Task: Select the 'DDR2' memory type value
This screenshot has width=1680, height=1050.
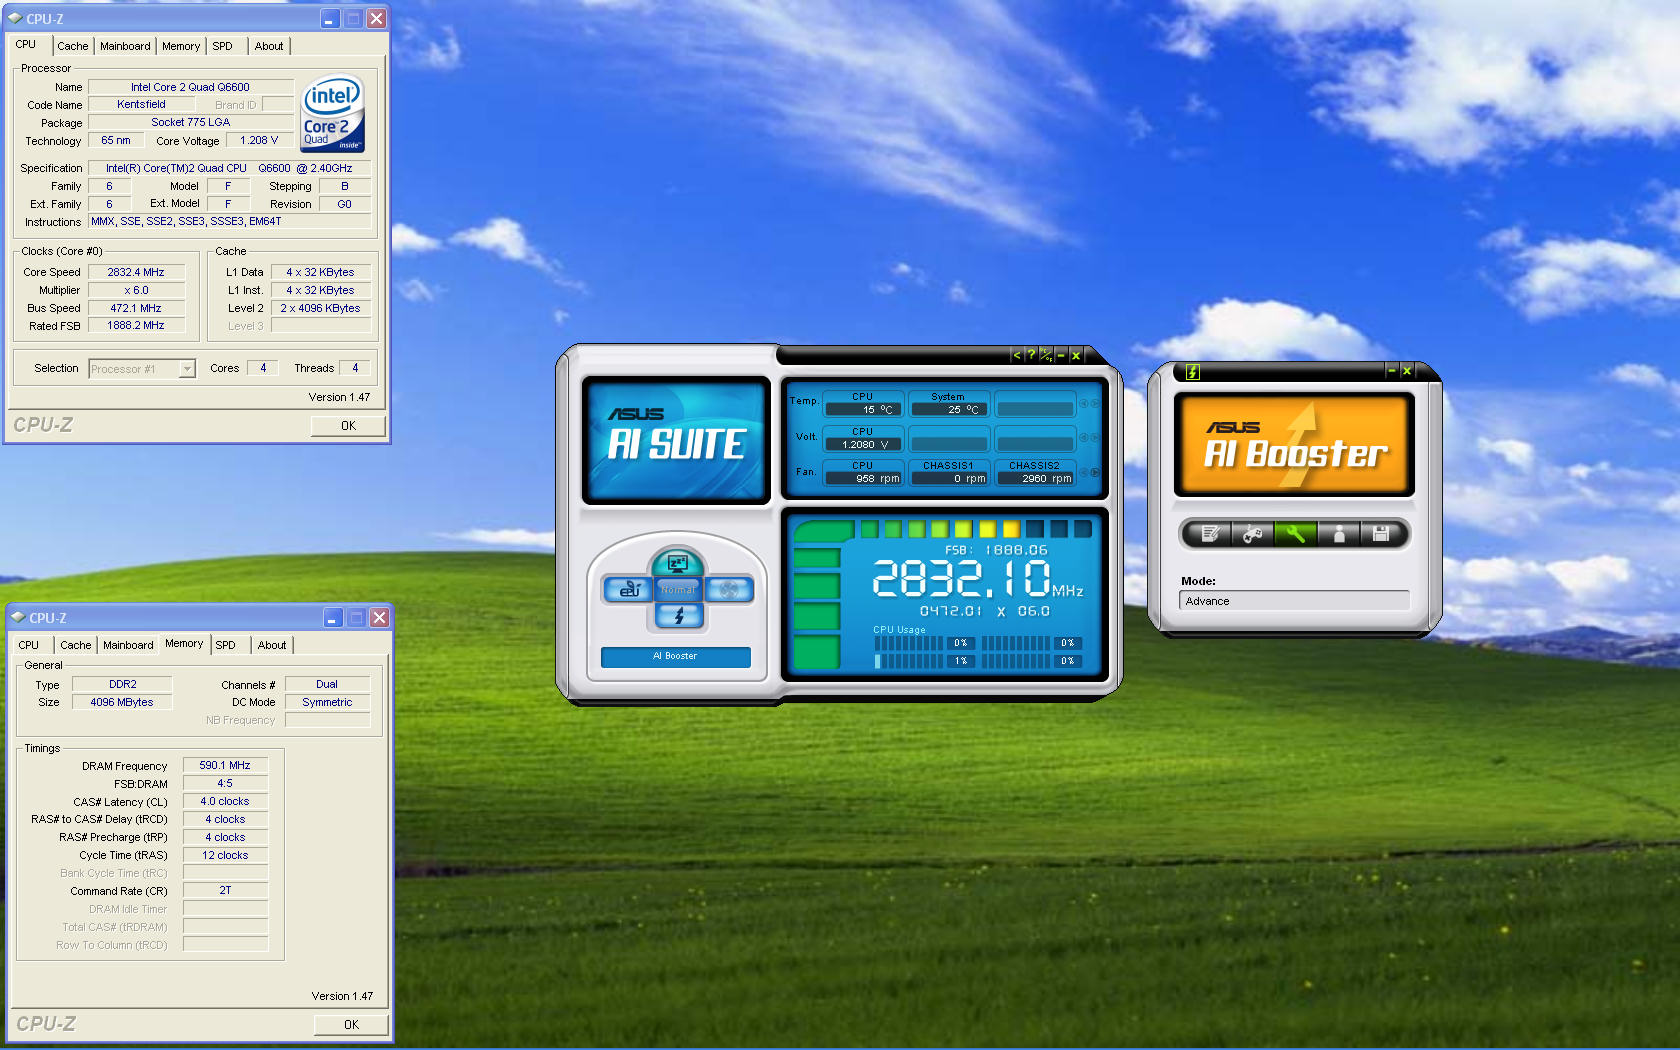Action: pos(123,684)
